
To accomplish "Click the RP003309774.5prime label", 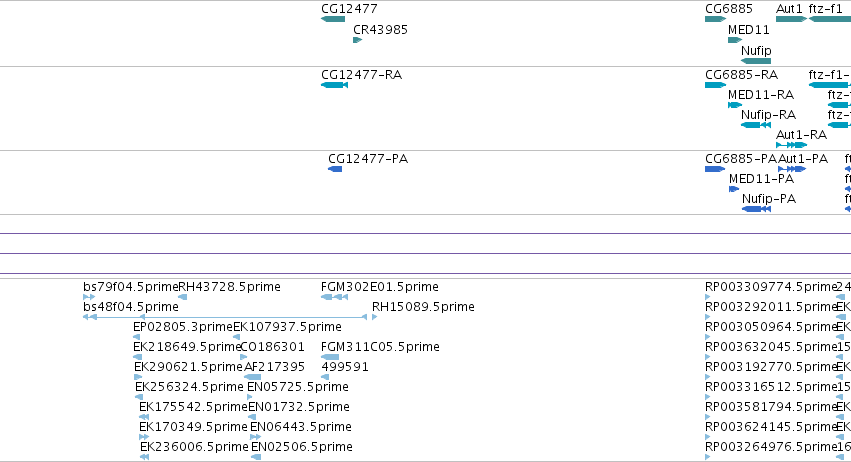I will pyautogui.click(x=771, y=287).
